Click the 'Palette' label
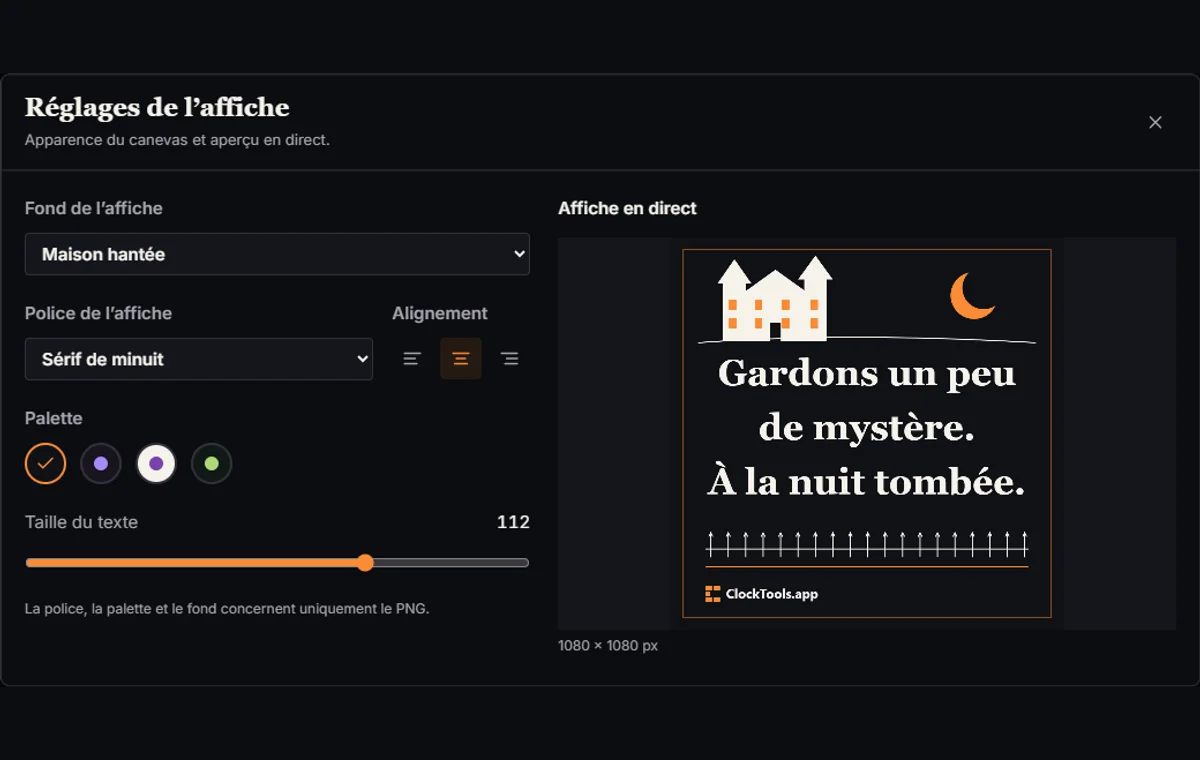The image size is (1200, 760). (x=53, y=418)
